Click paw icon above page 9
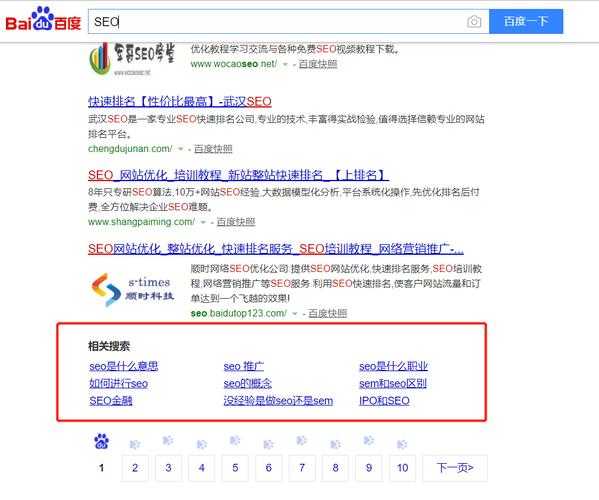599x500 pixels. [368, 440]
